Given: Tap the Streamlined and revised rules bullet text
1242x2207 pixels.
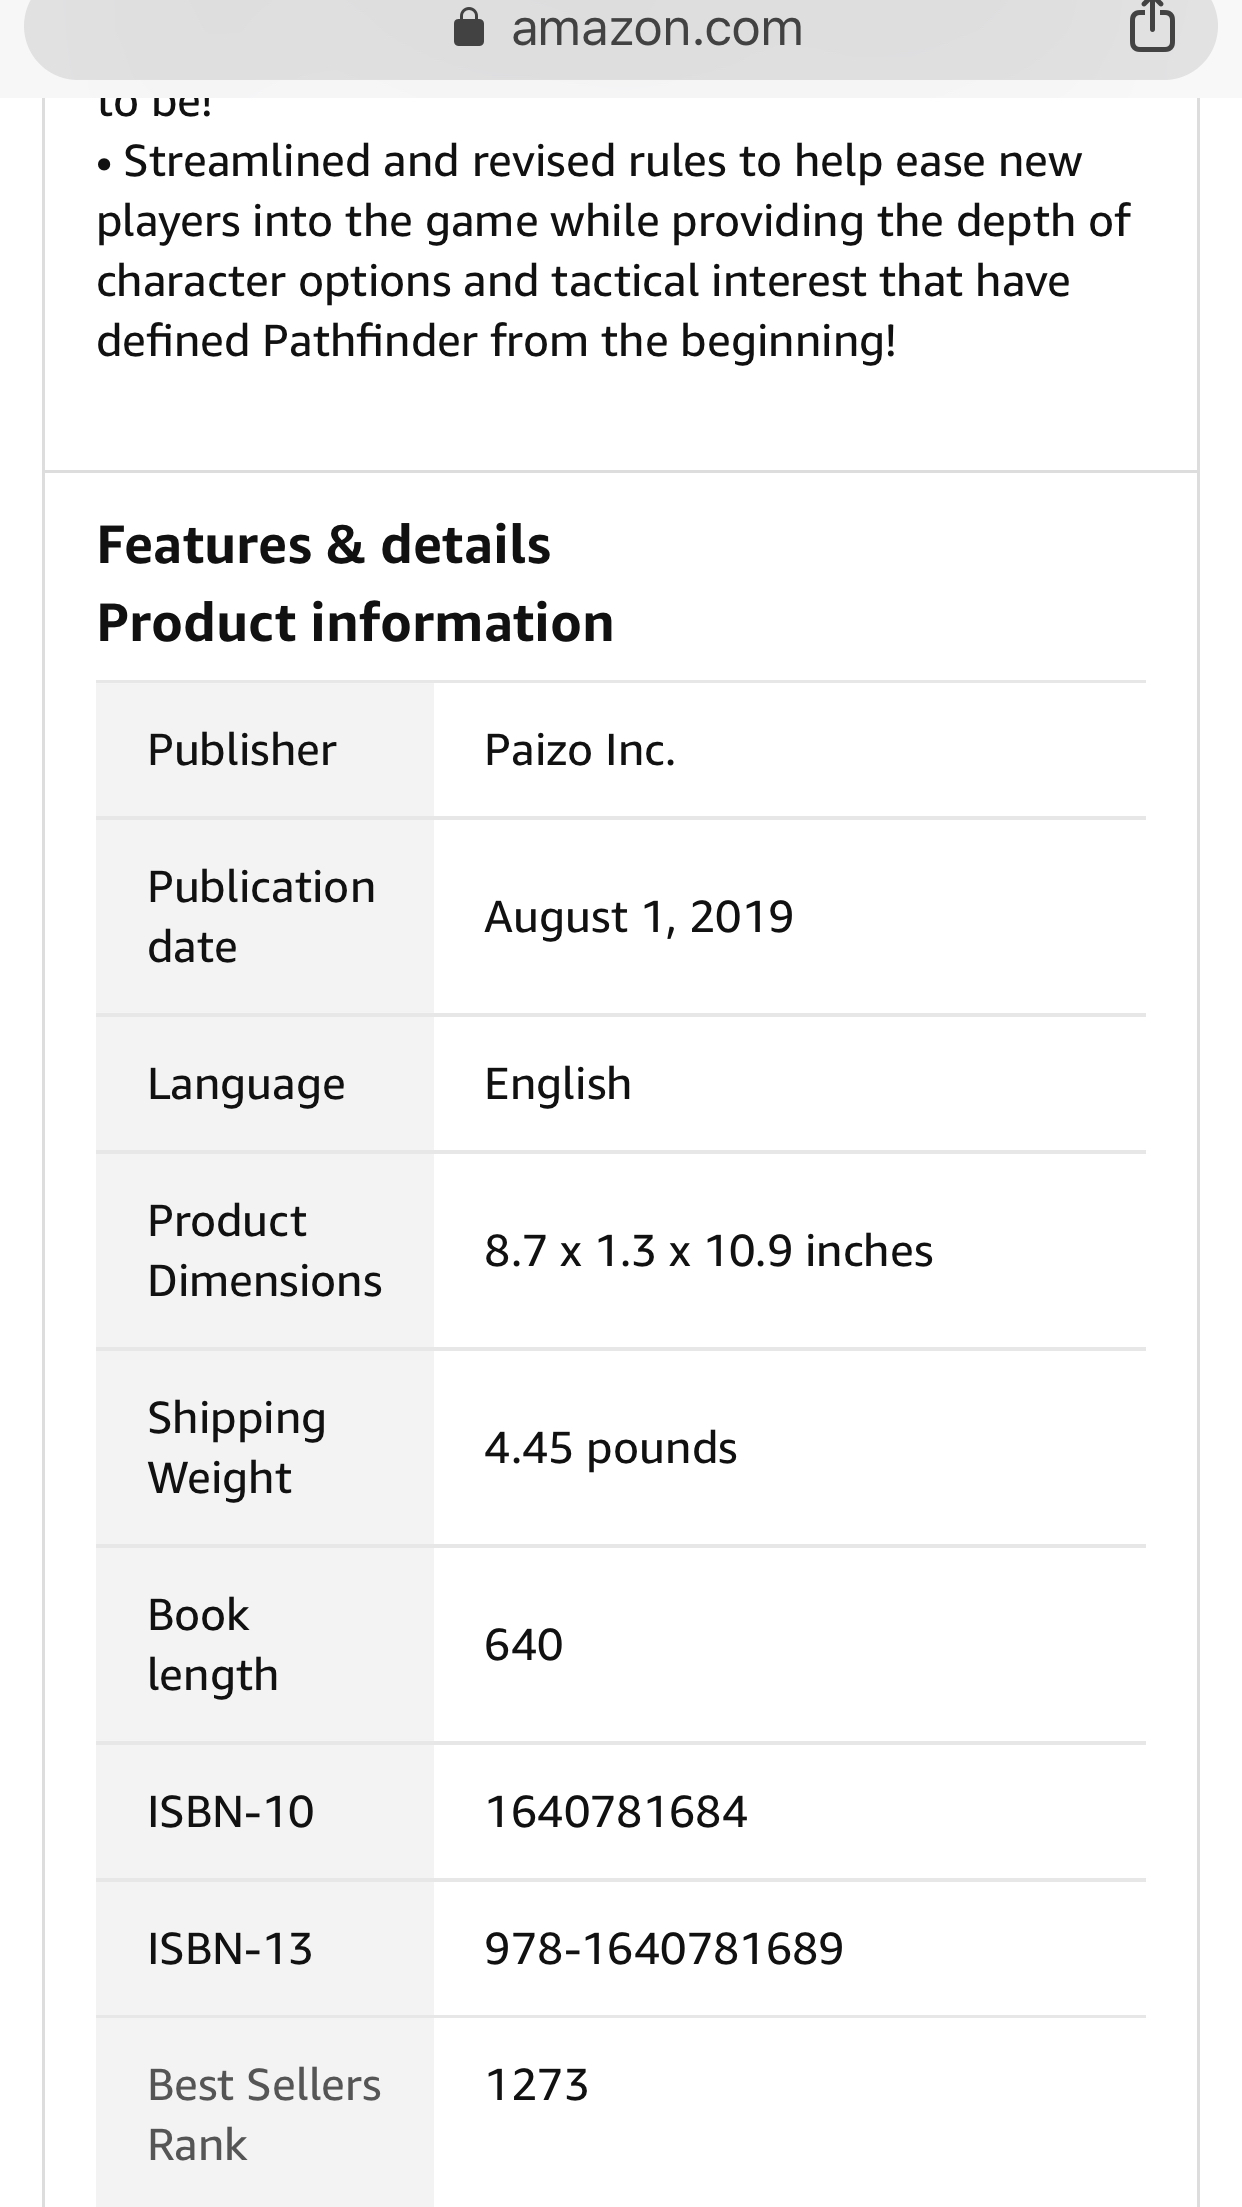Looking at the screenshot, I should tap(613, 251).
